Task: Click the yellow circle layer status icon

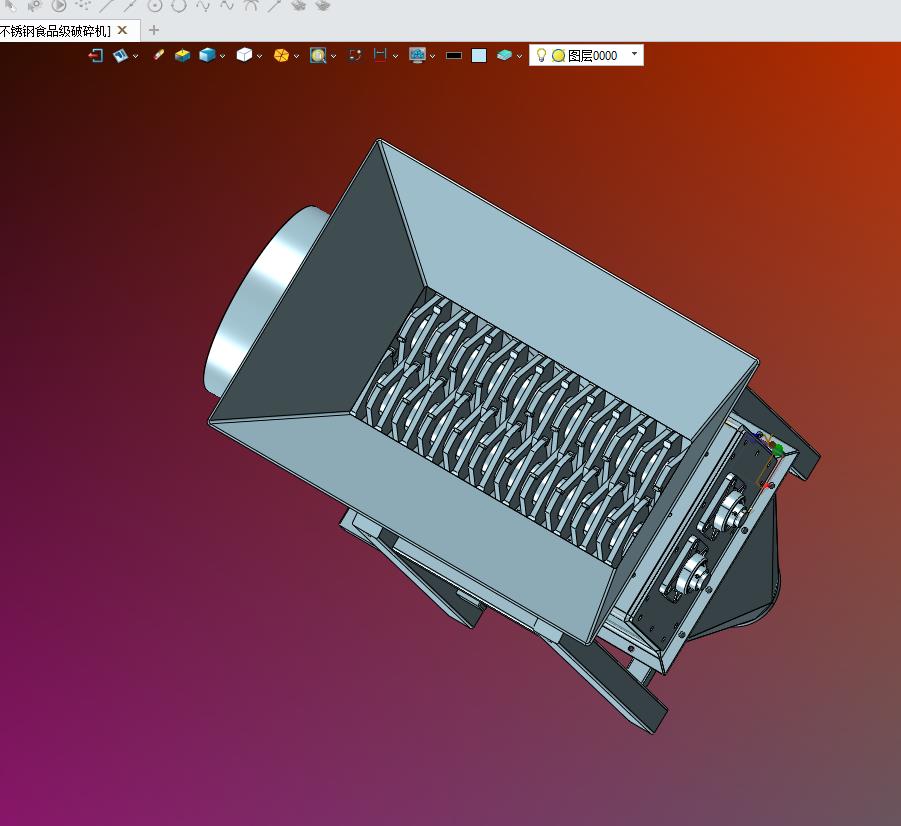Action: [x=558, y=56]
